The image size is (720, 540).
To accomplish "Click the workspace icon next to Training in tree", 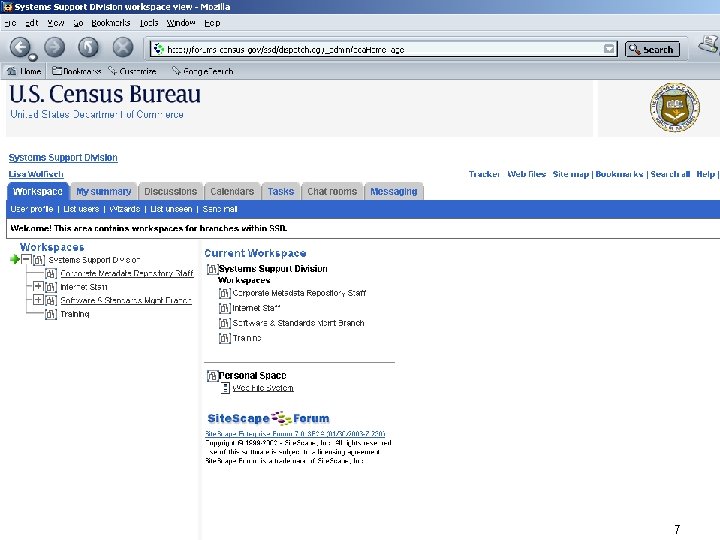I will pos(51,315).
